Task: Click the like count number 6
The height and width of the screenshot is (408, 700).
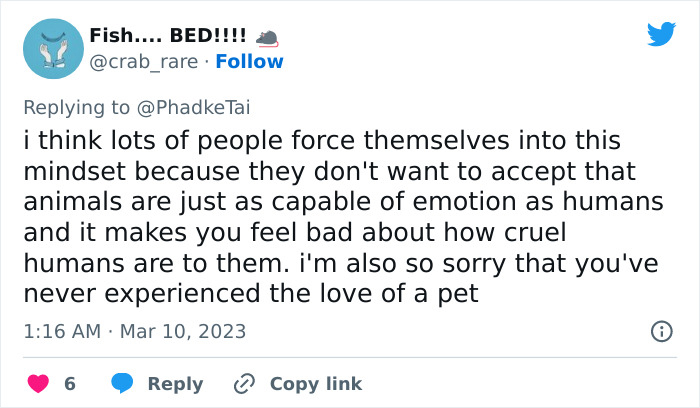Action: click(70, 384)
